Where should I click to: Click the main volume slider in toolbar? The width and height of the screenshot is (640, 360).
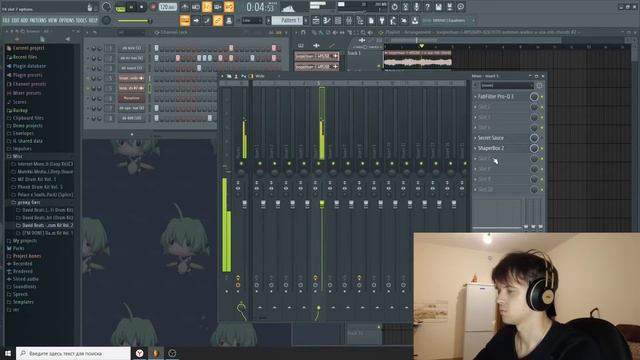pyautogui.click(x=134, y=20)
